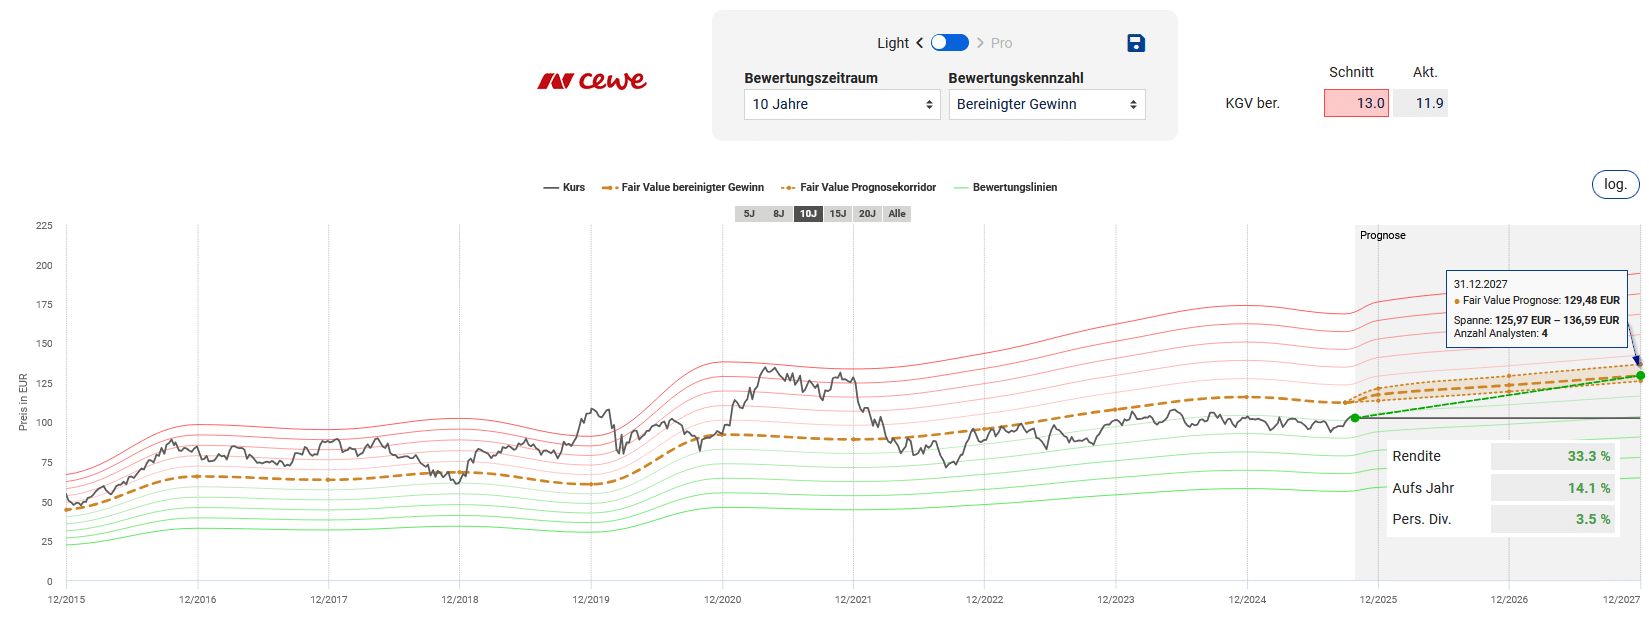The height and width of the screenshot is (623, 1649).
Task: Click the save disk icon
Action: (x=1135, y=43)
